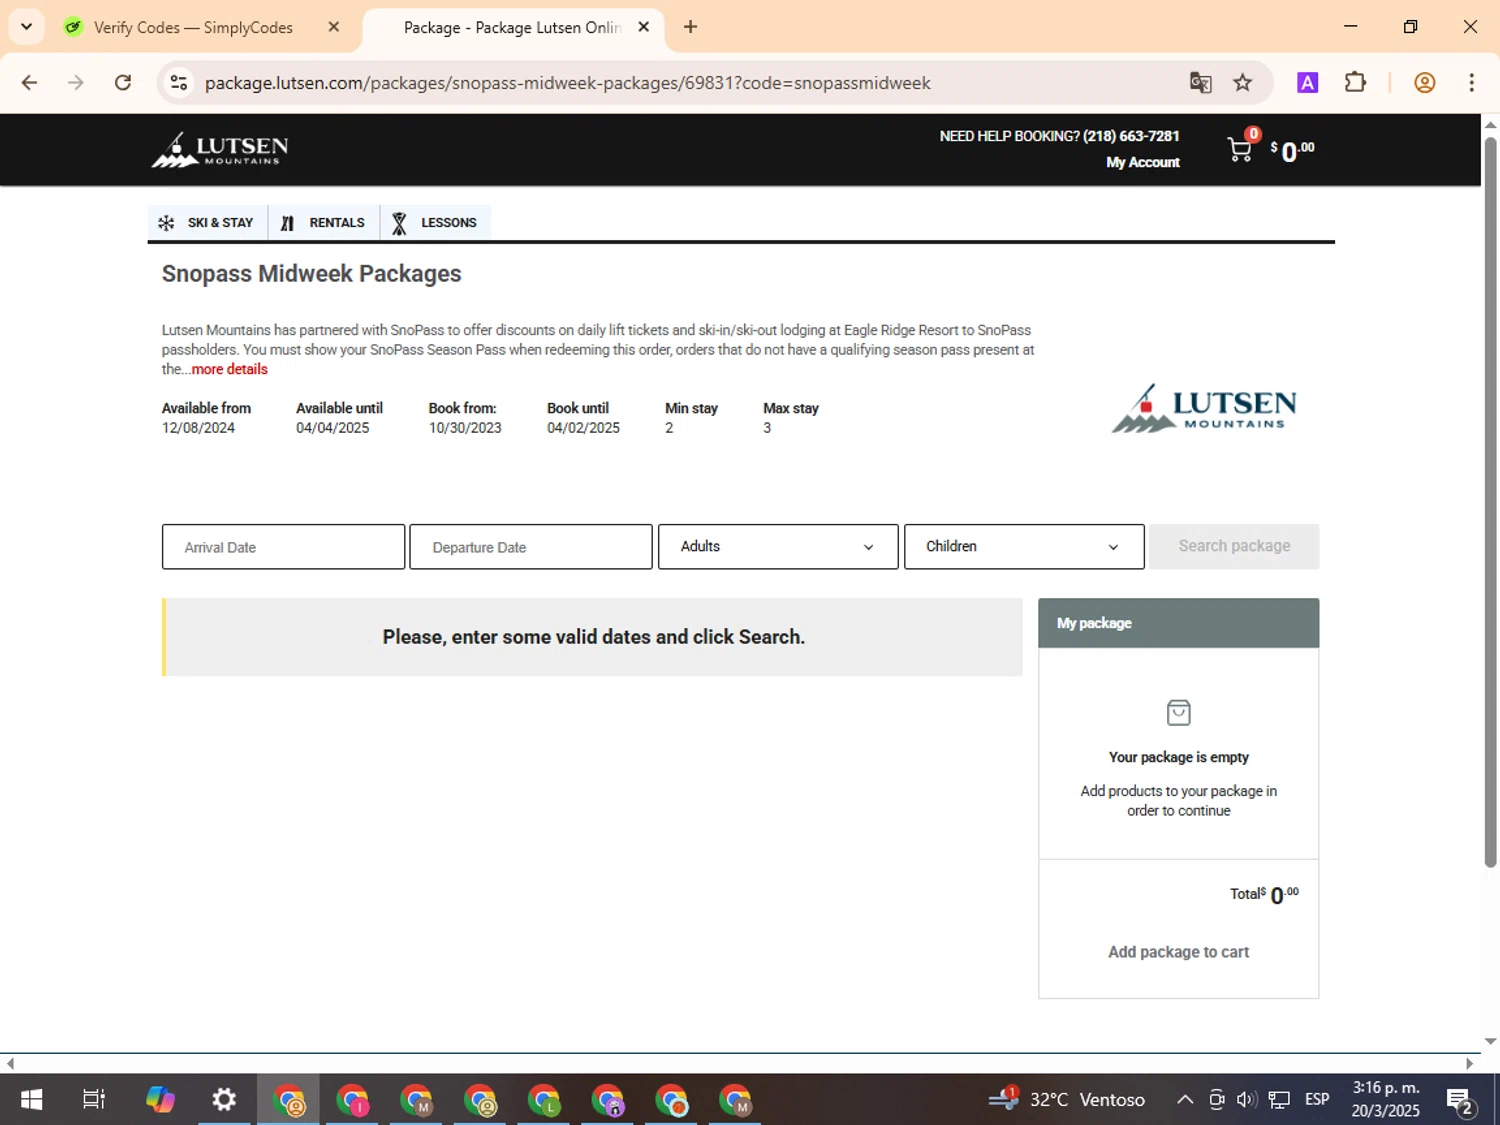
Task: Switch to the Verify Codes — SimplyCodes tab
Action: [x=193, y=27]
